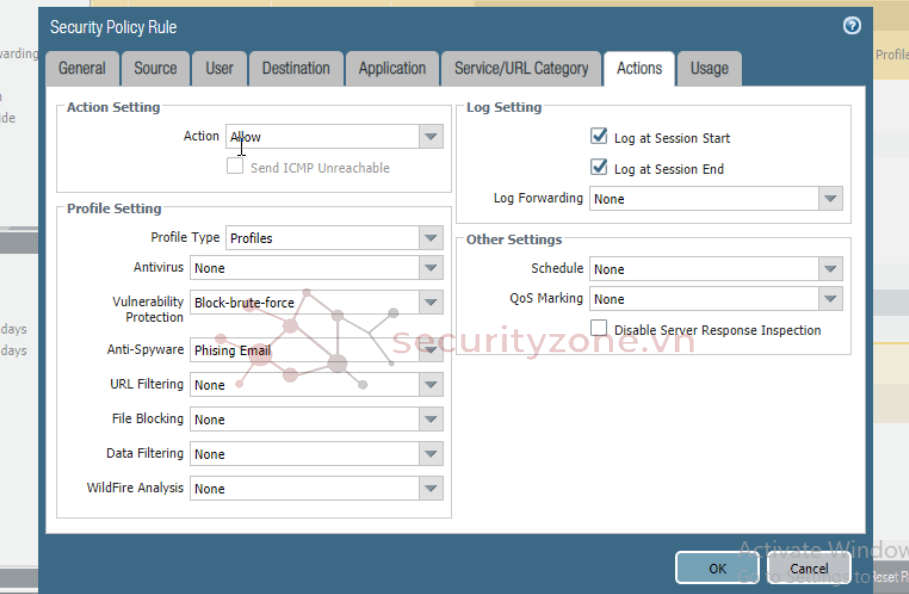Uncheck Log at Session End

coord(599,167)
